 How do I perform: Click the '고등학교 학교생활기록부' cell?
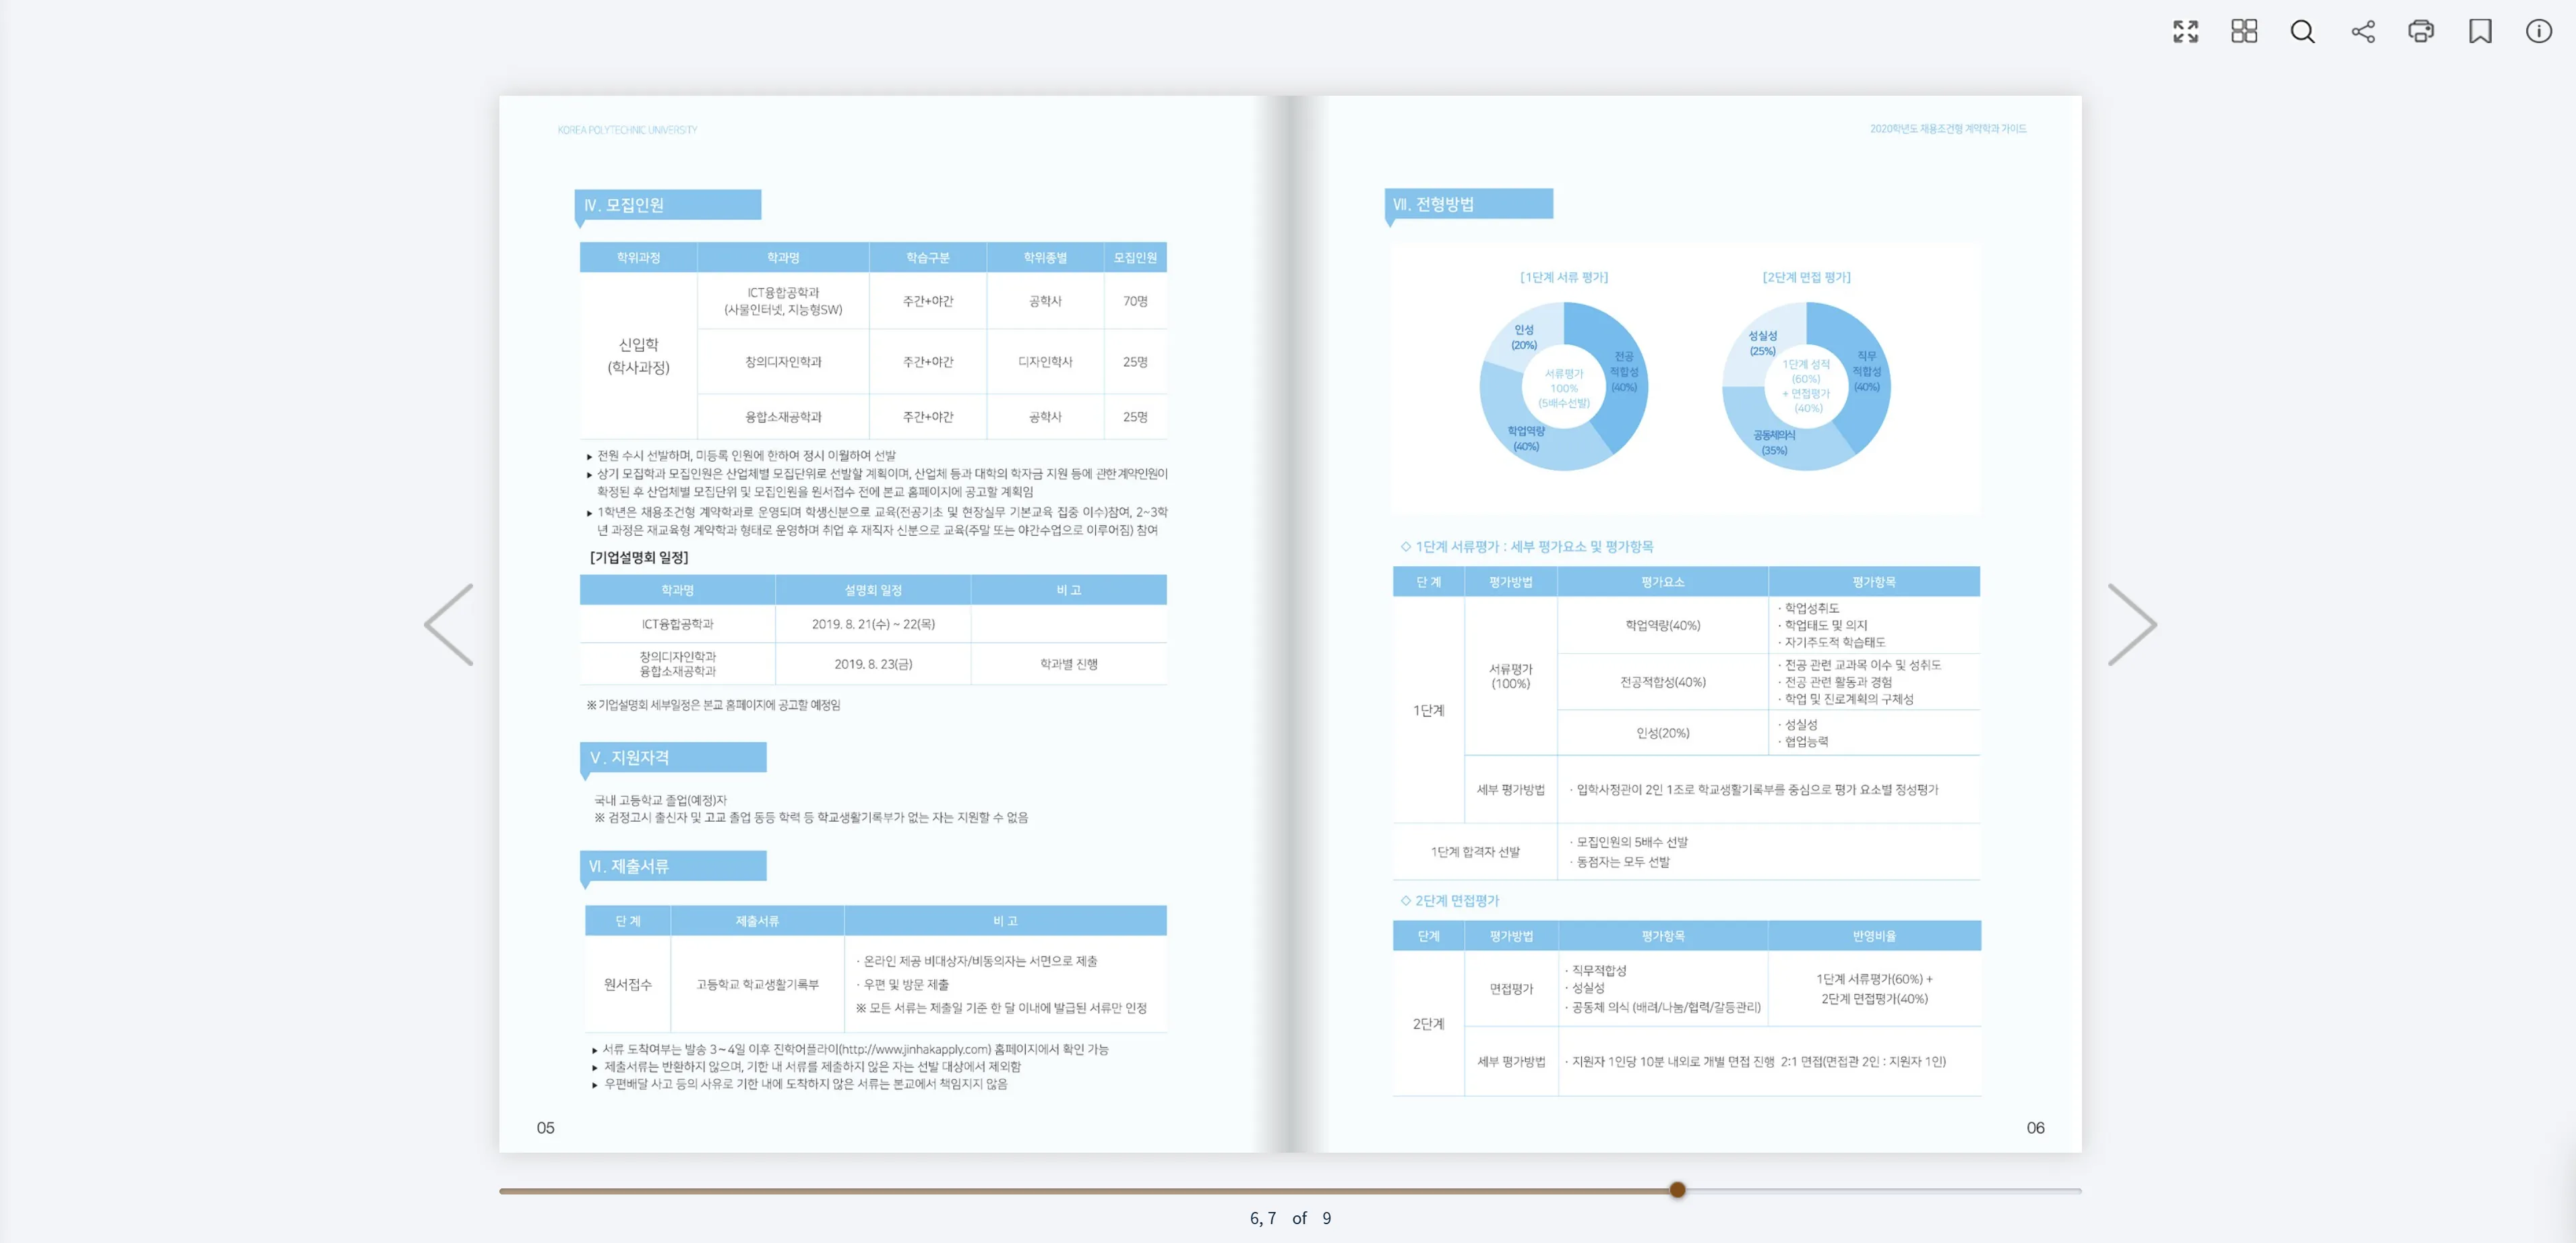pyautogui.click(x=757, y=985)
